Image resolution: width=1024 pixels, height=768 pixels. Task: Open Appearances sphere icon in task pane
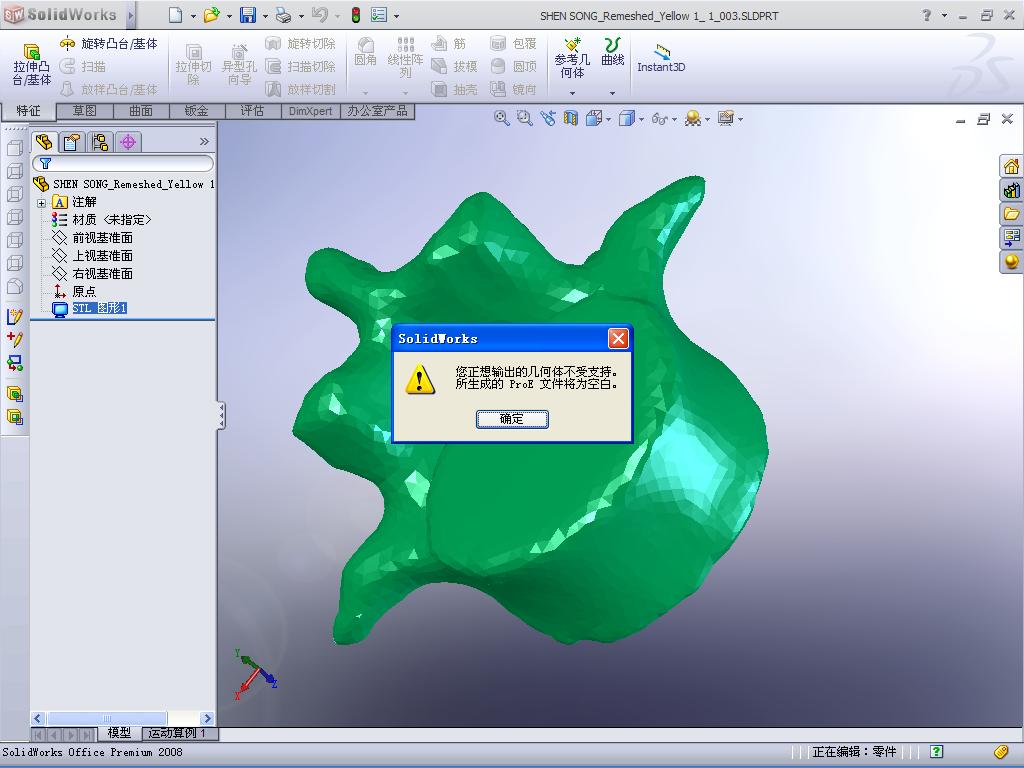pyautogui.click(x=1012, y=261)
